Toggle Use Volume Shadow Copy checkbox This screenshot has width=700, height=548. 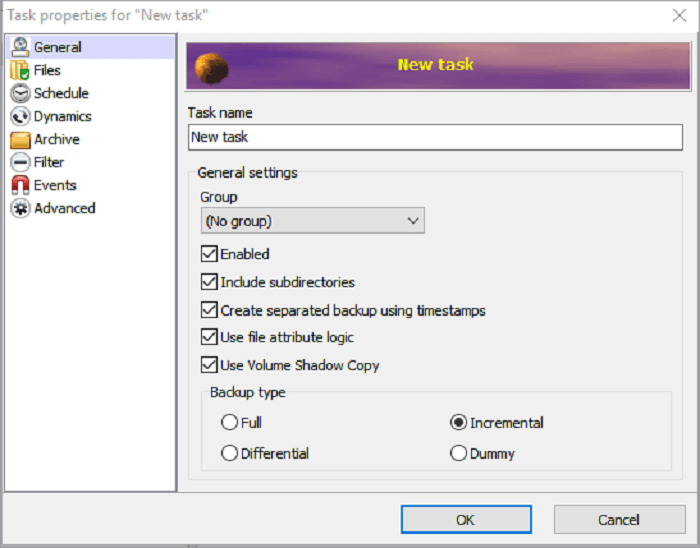(x=209, y=365)
